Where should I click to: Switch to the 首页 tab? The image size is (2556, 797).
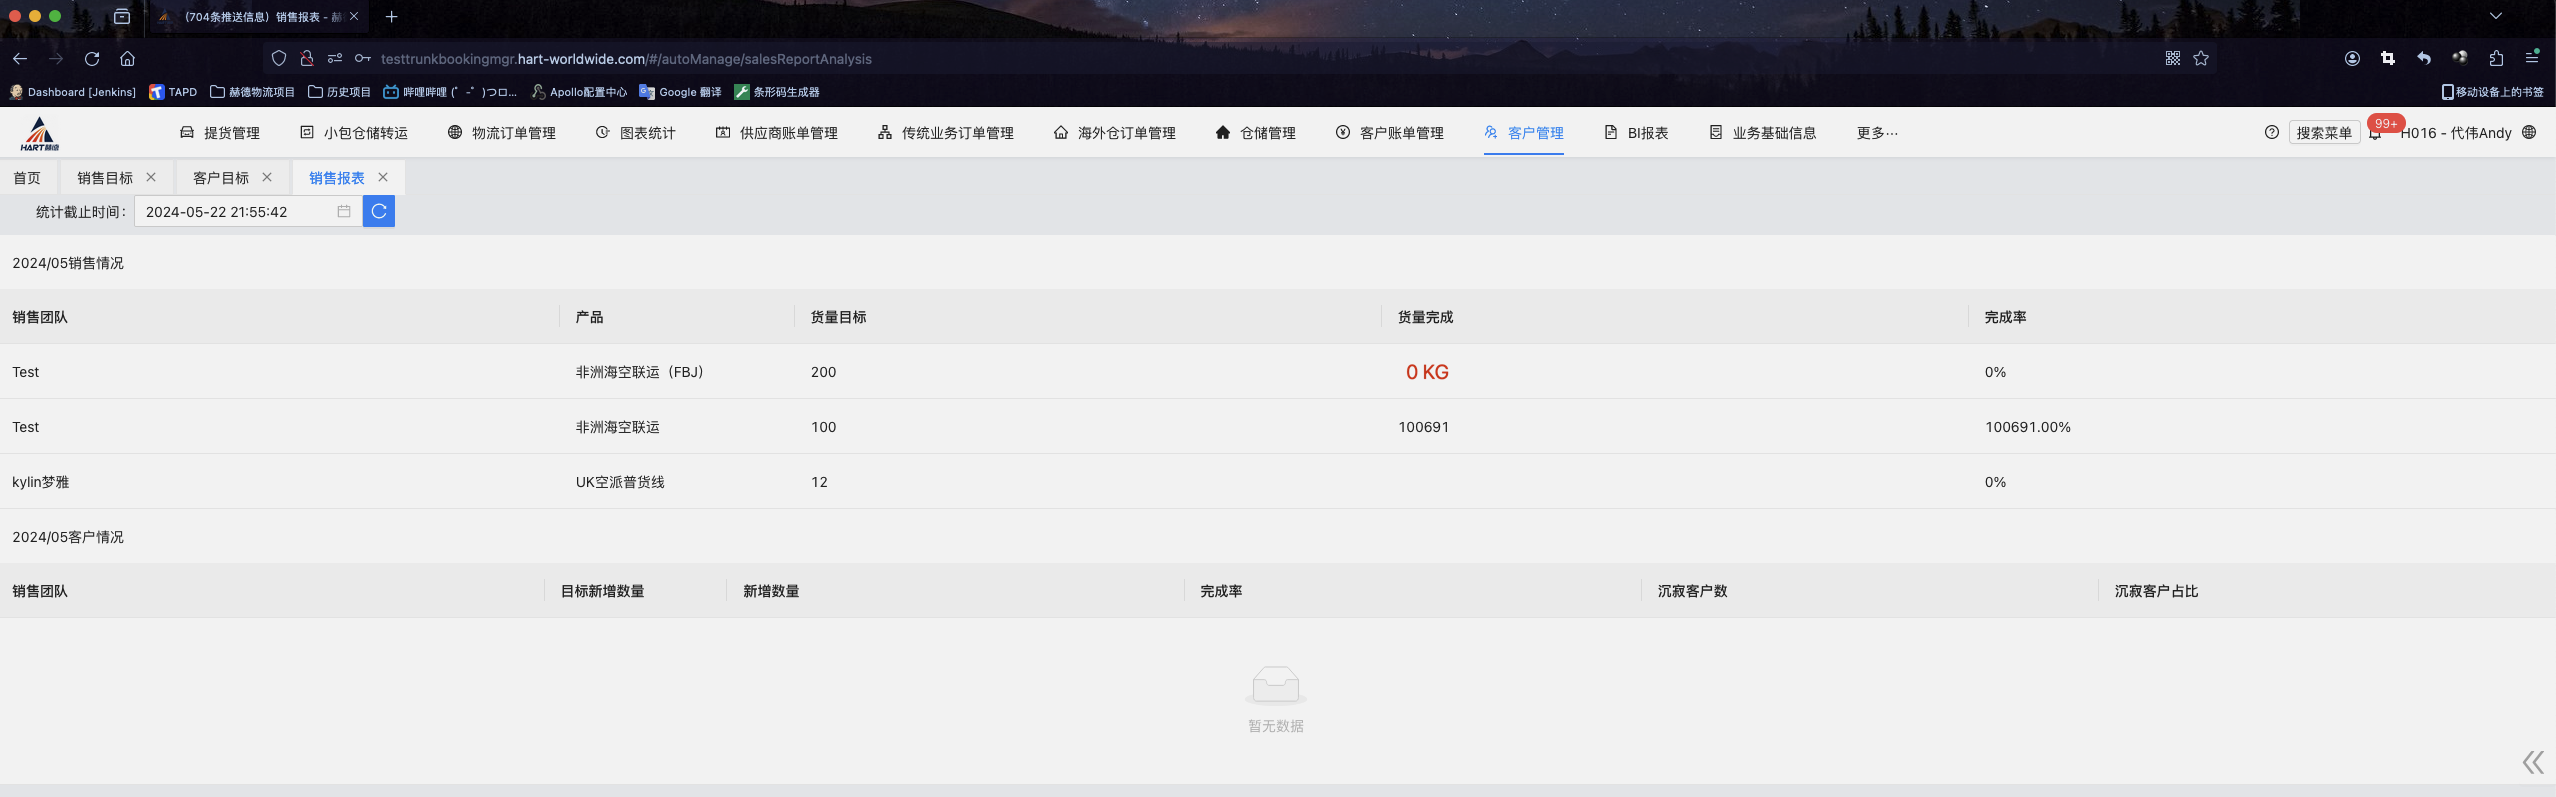(x=27, y=178)
